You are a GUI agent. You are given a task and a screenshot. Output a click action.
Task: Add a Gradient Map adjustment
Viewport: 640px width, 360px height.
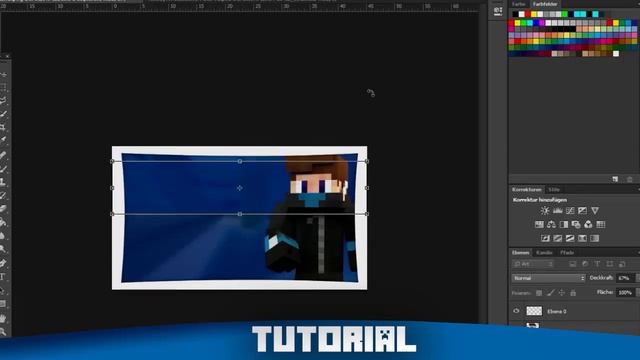(x=582, y=238)
